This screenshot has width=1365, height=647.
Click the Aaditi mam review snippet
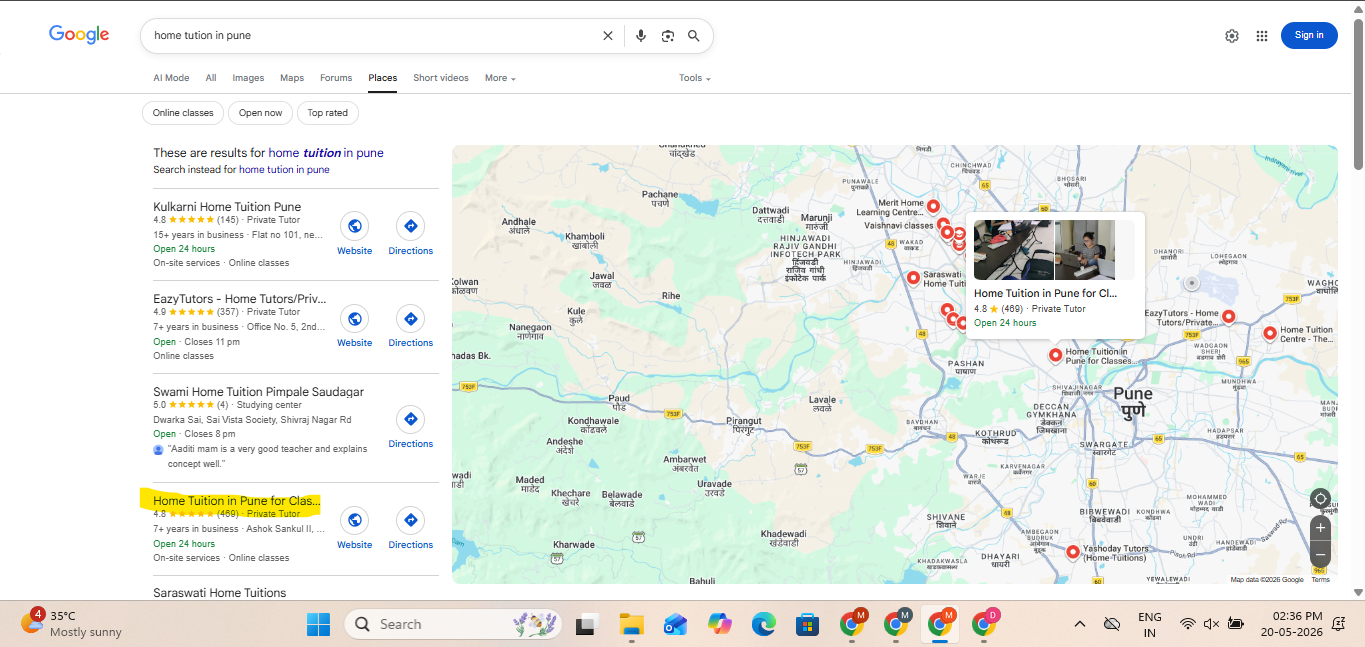pos(268,456)
